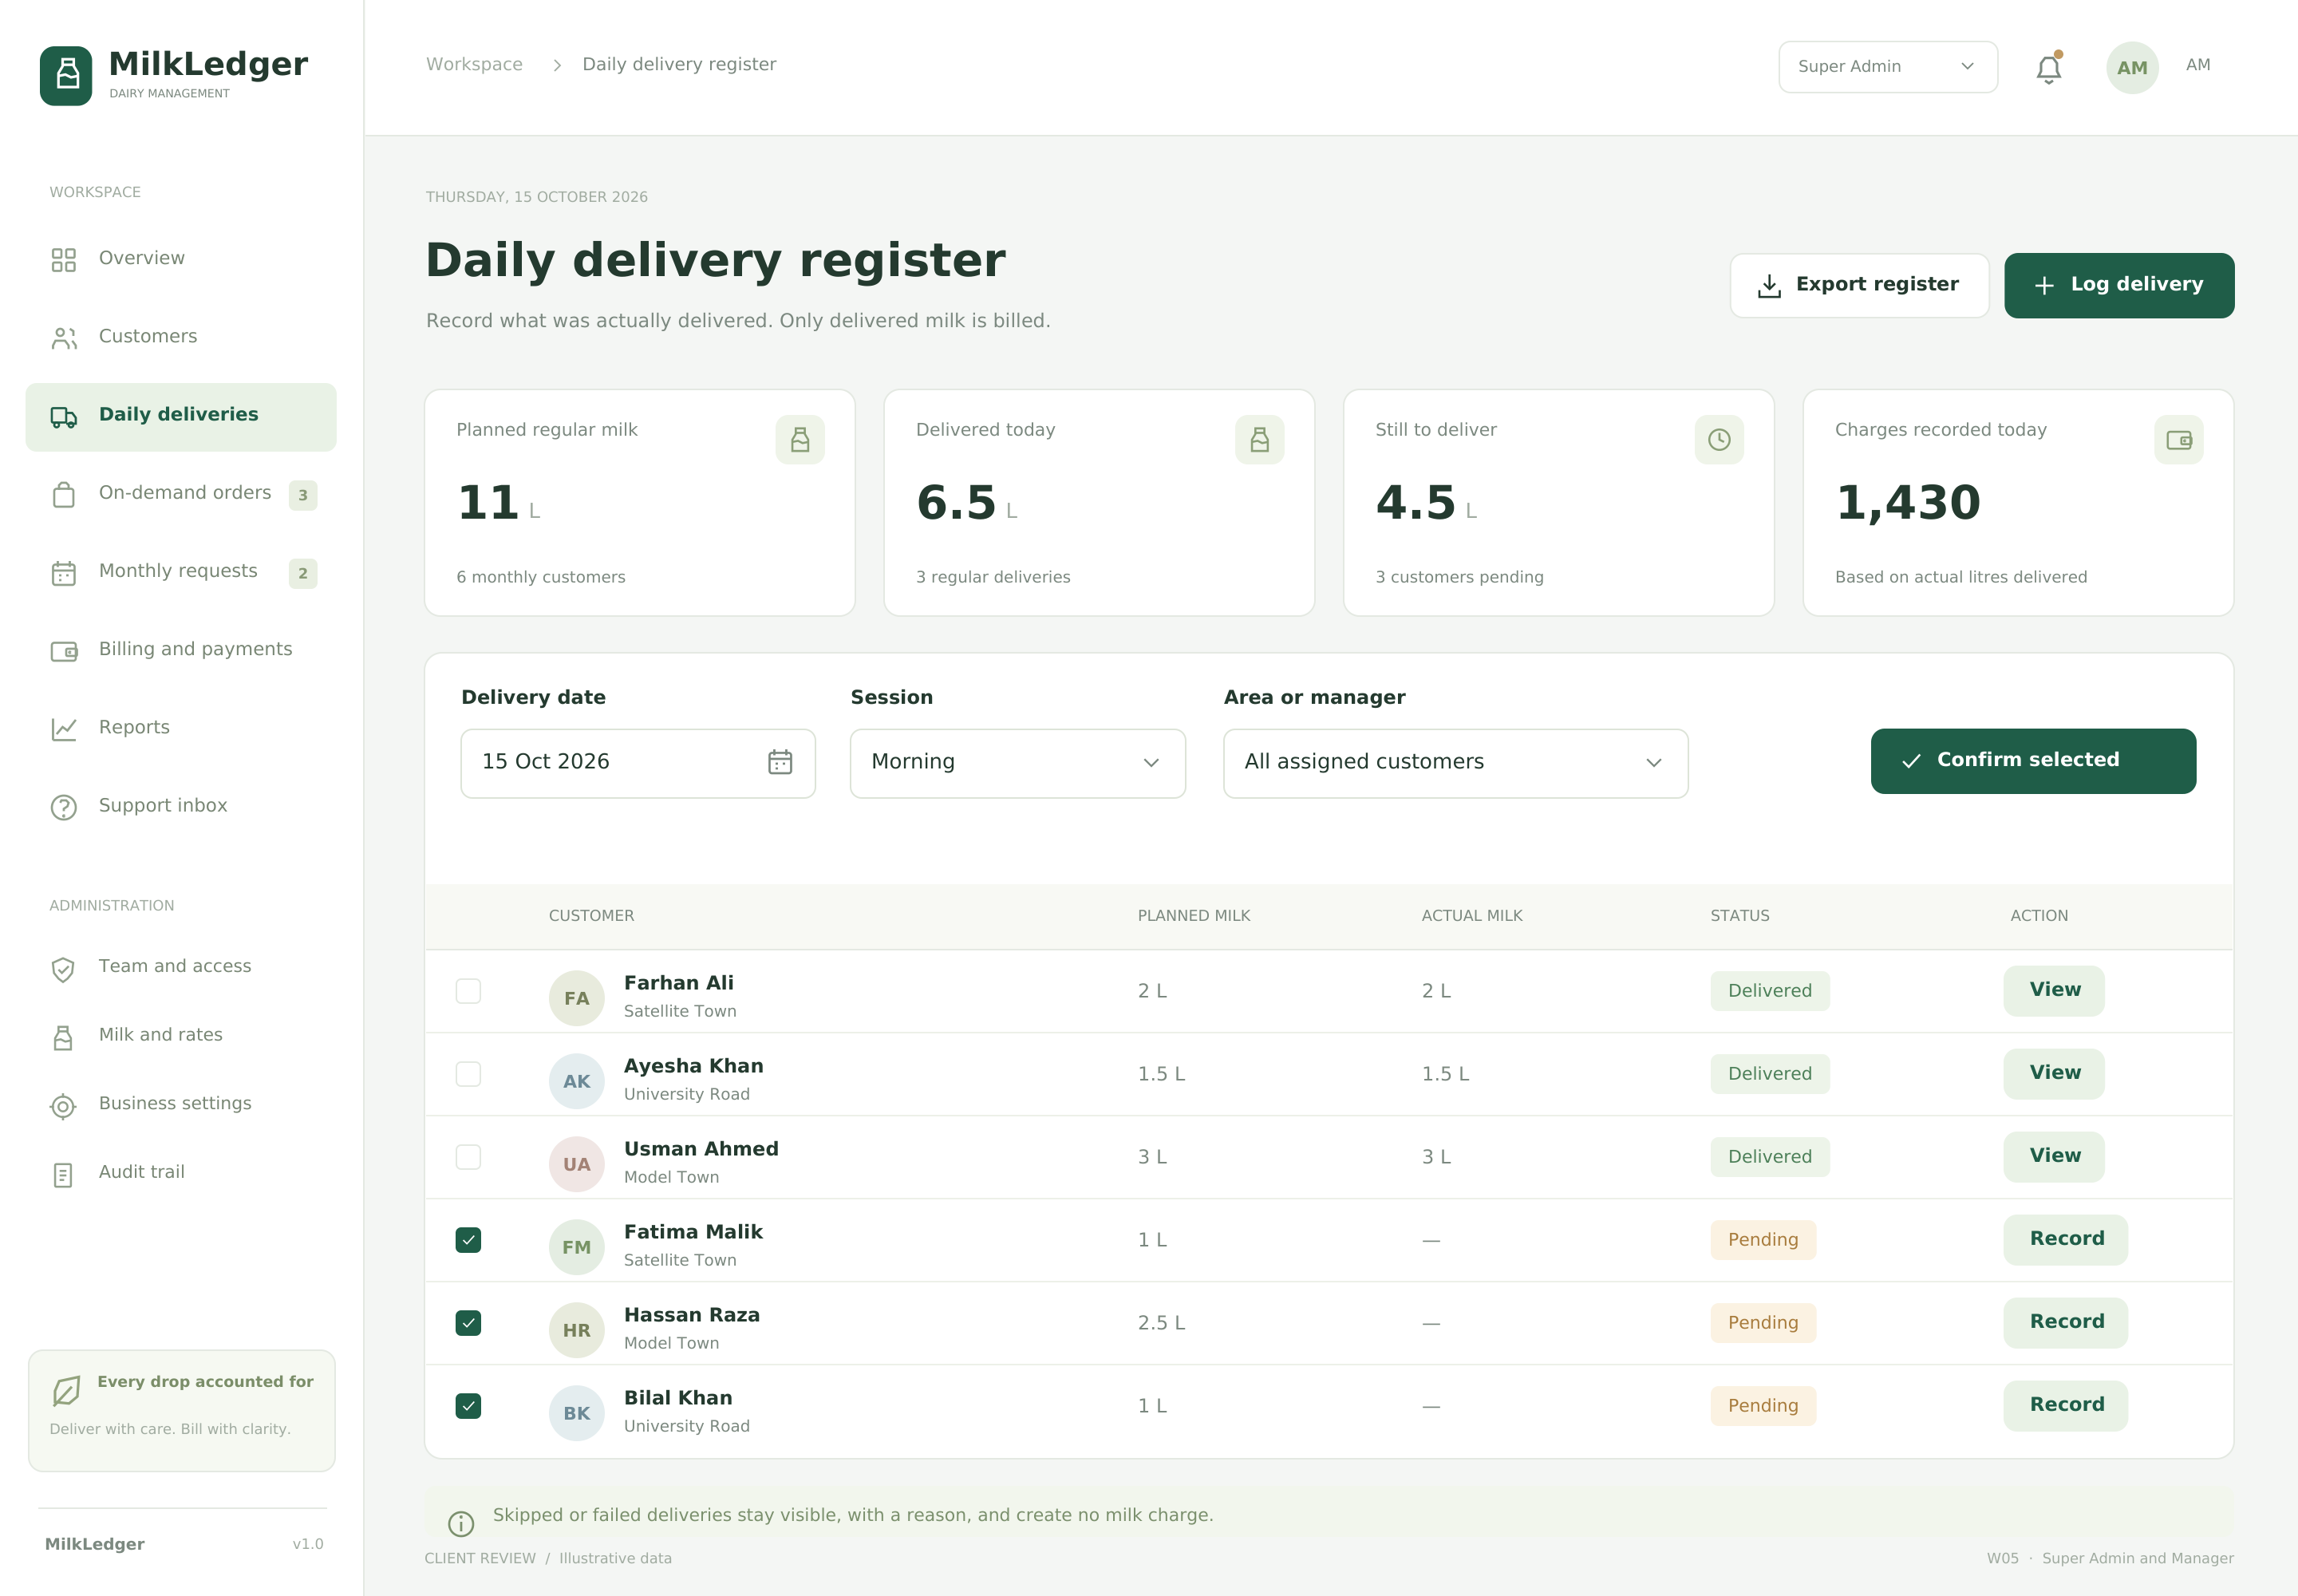Open Audit trail in the sidebar
The height and width of the screenshot is (1596, 2298).
click(181, 1173)
